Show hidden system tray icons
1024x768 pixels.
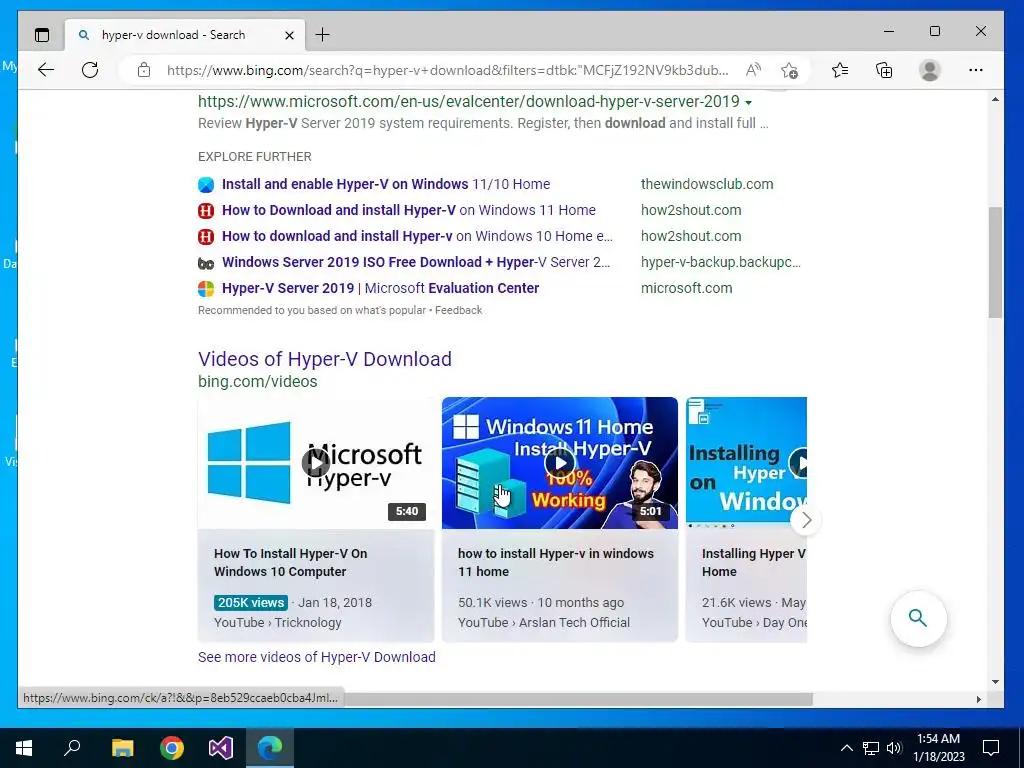tap(846, 748)
